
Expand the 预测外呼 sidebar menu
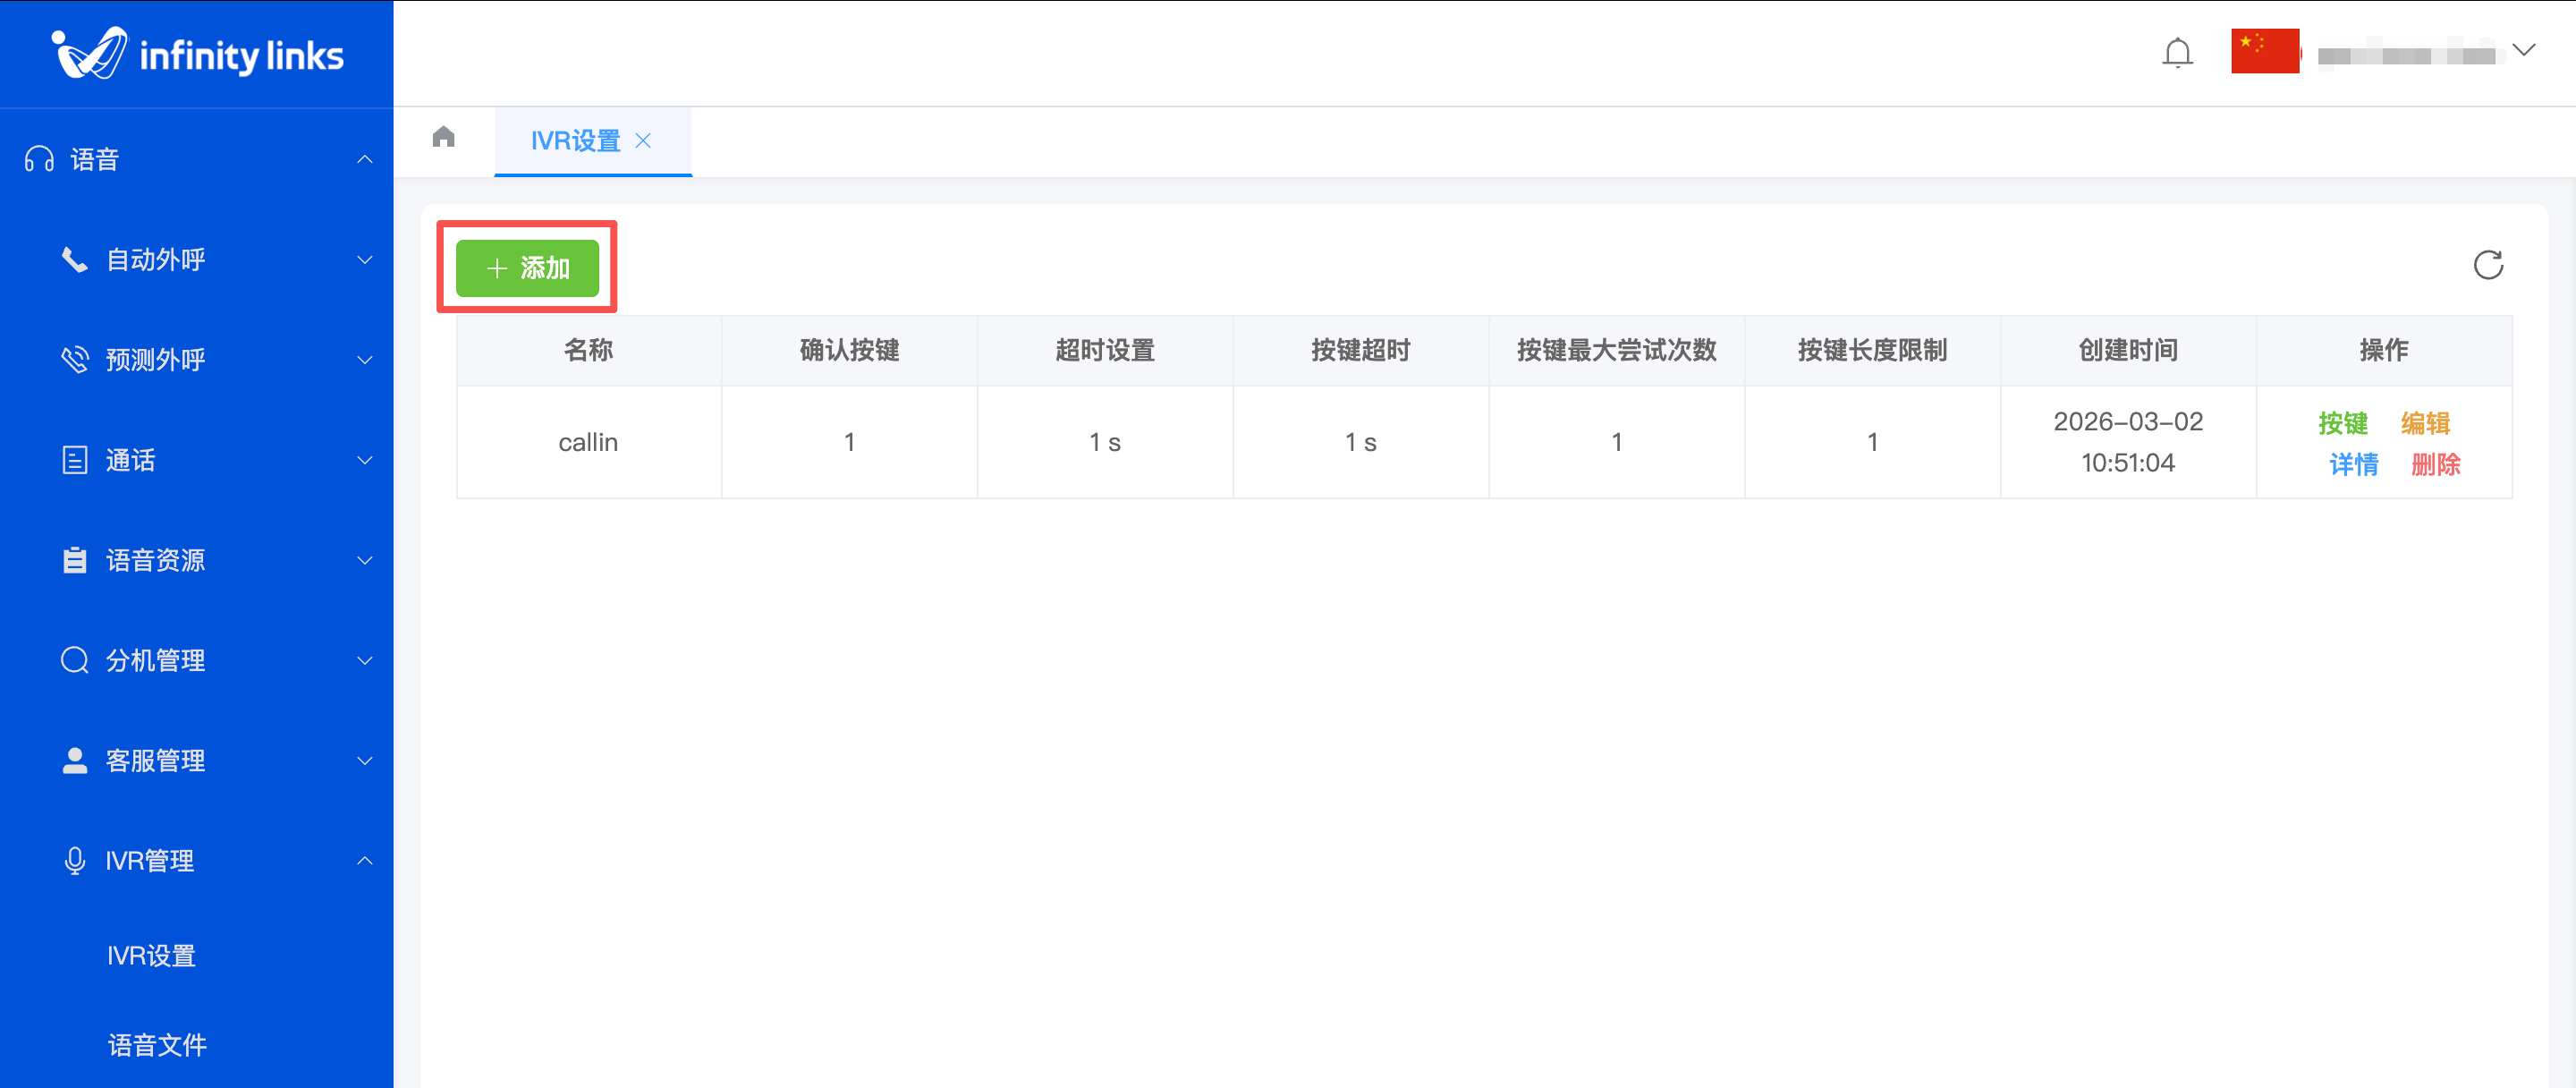[x=155, y=360]
